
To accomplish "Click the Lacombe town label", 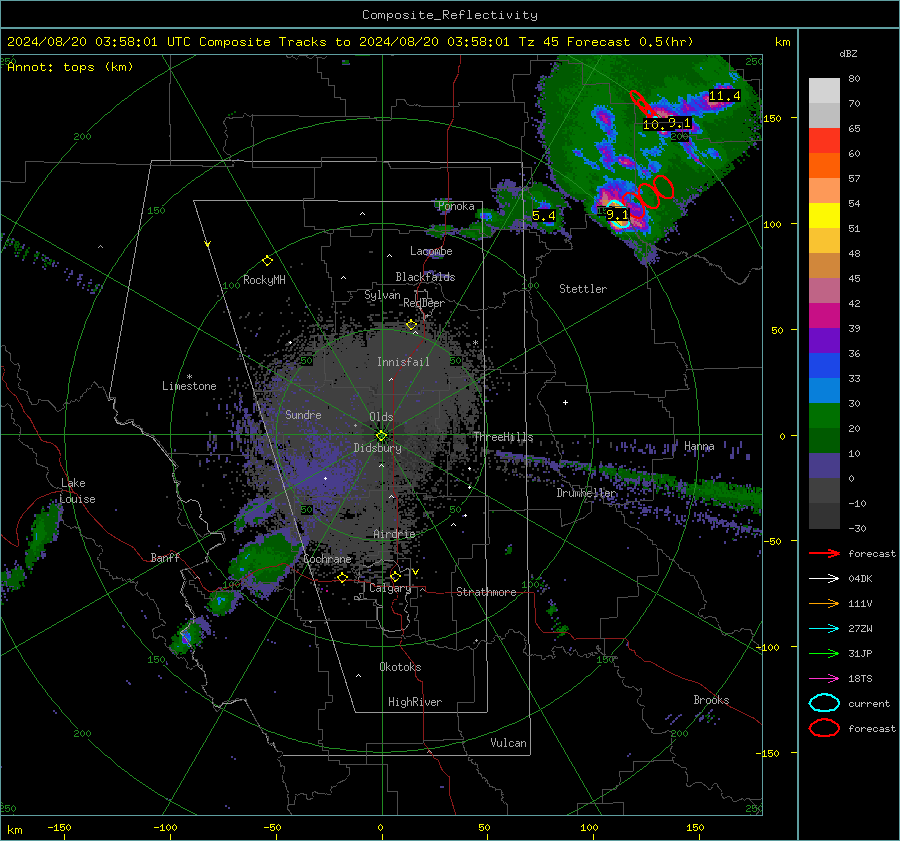I will [x=431, y=251].
